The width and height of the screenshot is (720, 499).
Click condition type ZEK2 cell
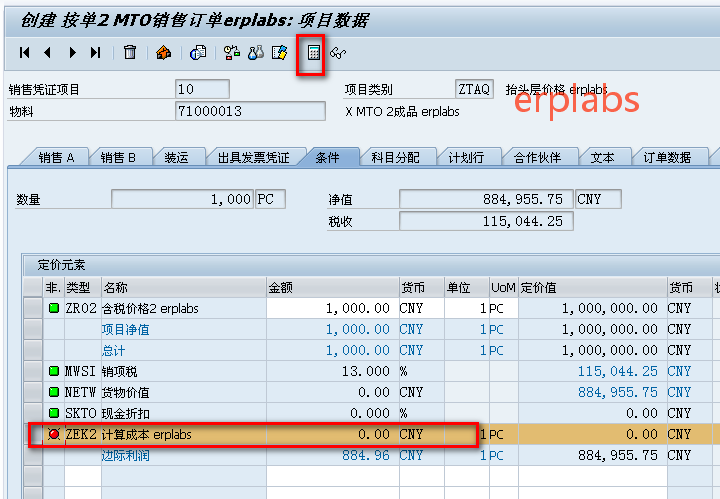81,434
